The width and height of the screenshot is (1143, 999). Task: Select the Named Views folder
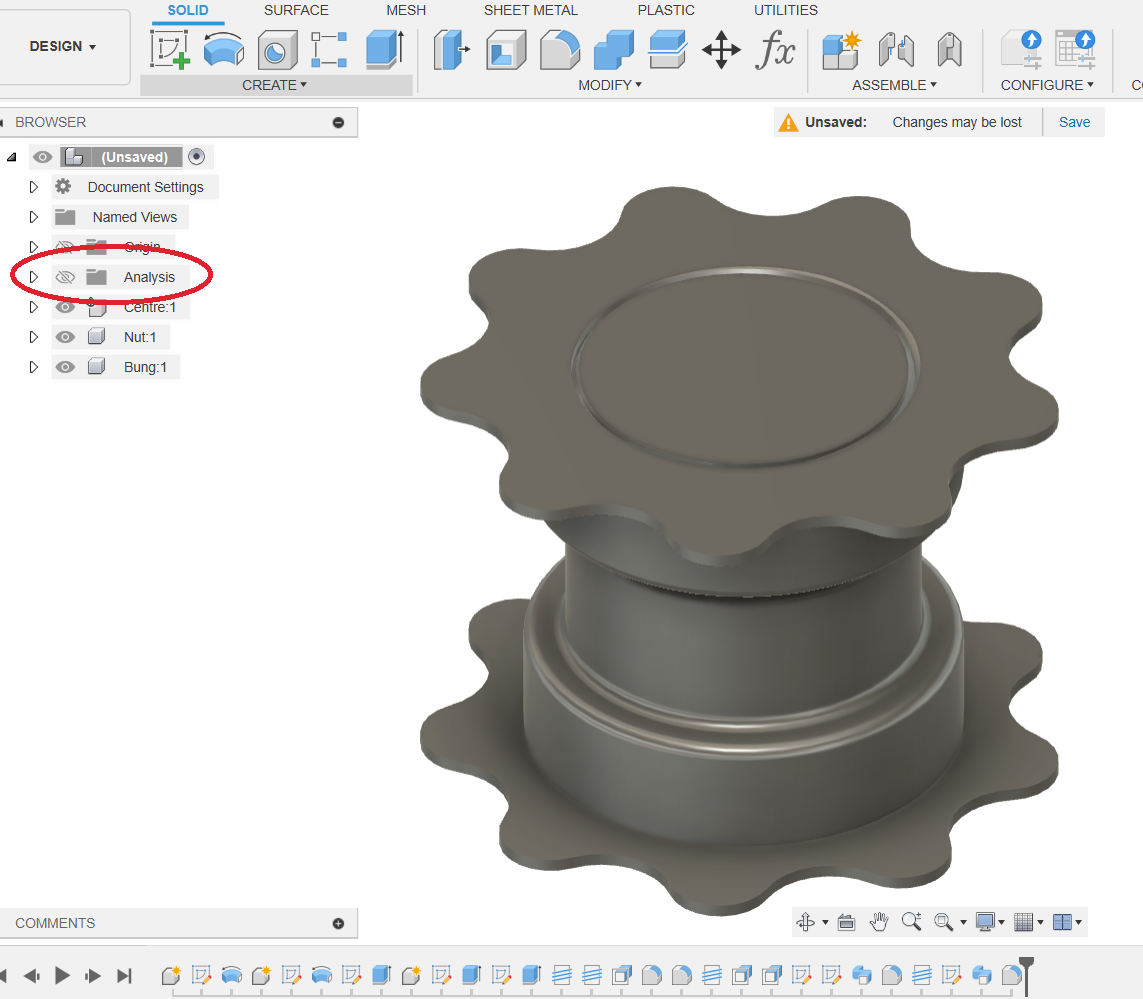pos(134,217)
